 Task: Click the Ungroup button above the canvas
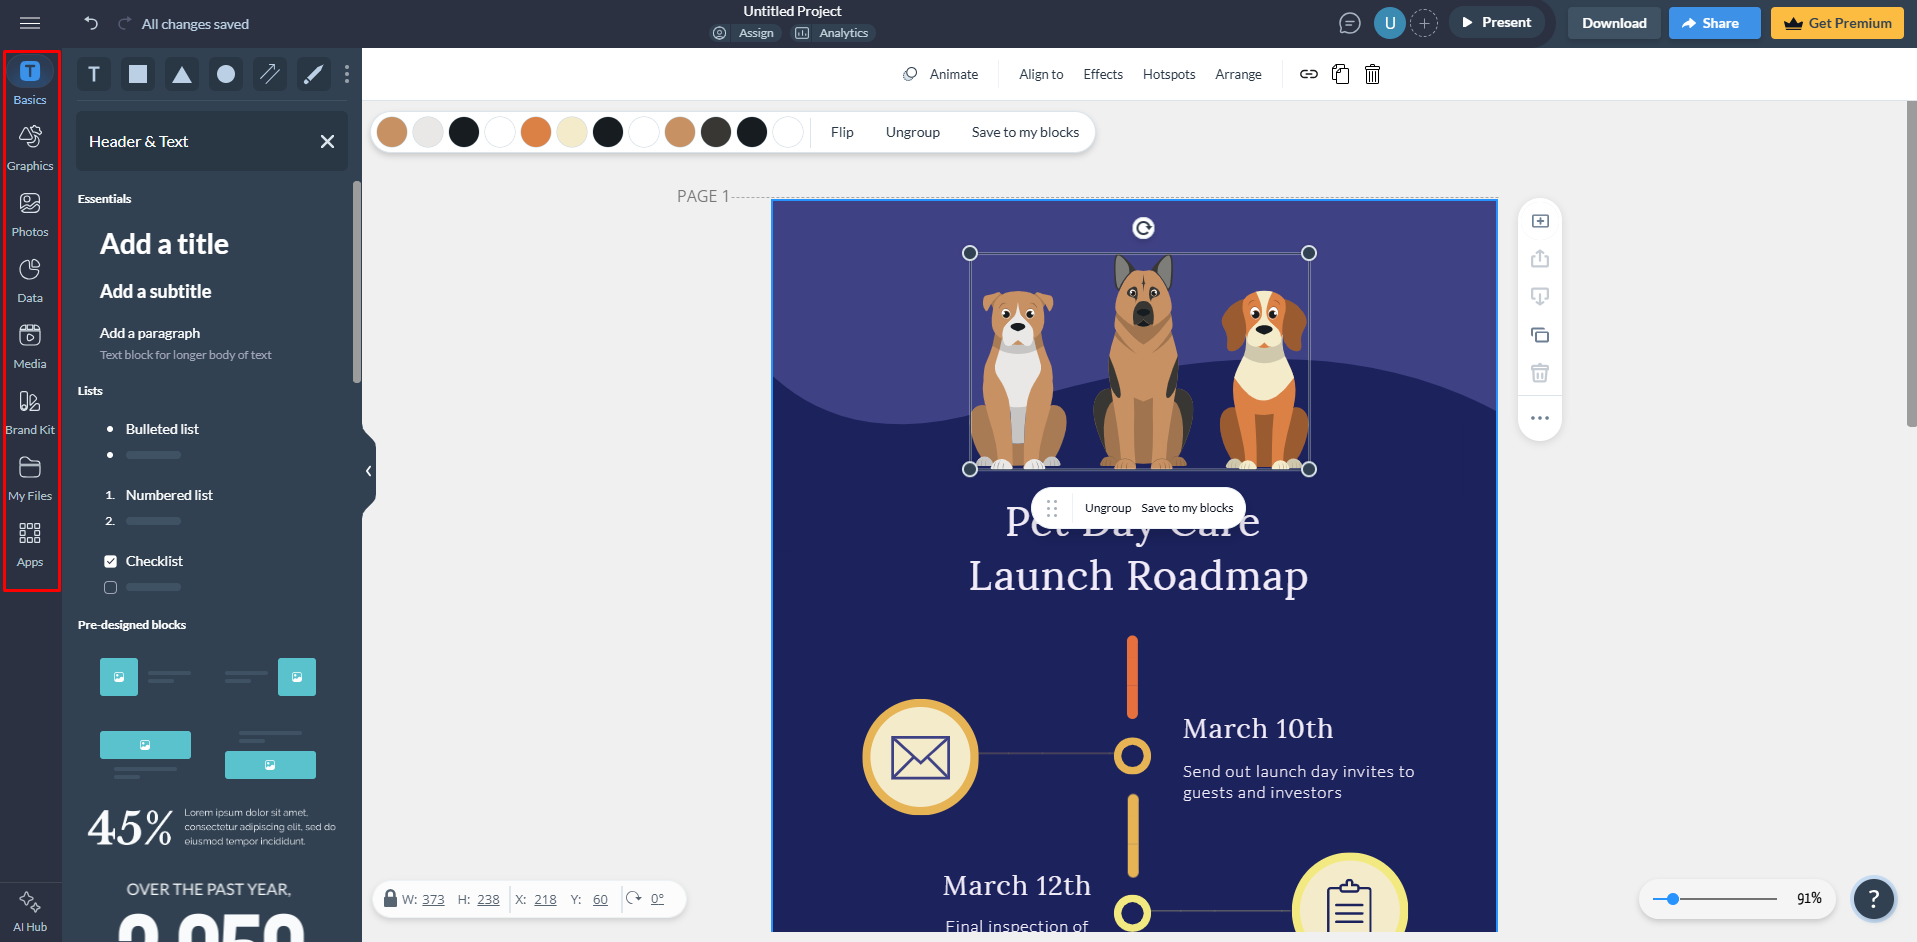912,131
